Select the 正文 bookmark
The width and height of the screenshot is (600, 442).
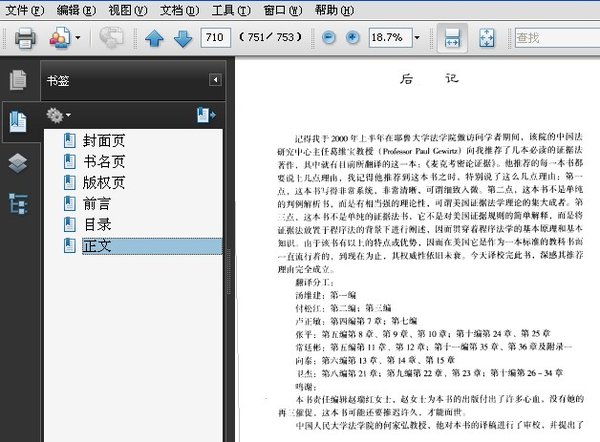point(152,246)
